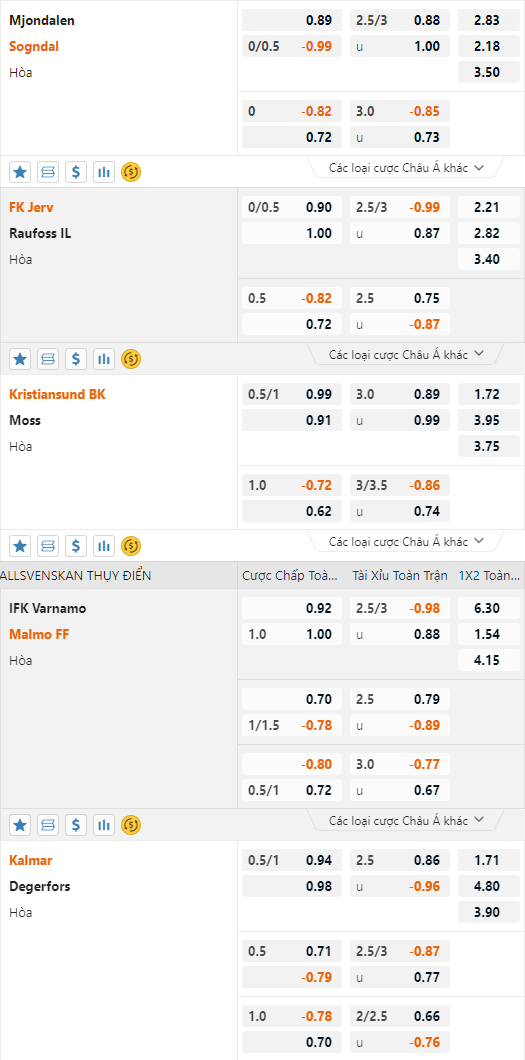The height and width of the screenshot is (1060, 525).
Task: Open the dollar icon under FK Jerv match
Action: point(76,359)
